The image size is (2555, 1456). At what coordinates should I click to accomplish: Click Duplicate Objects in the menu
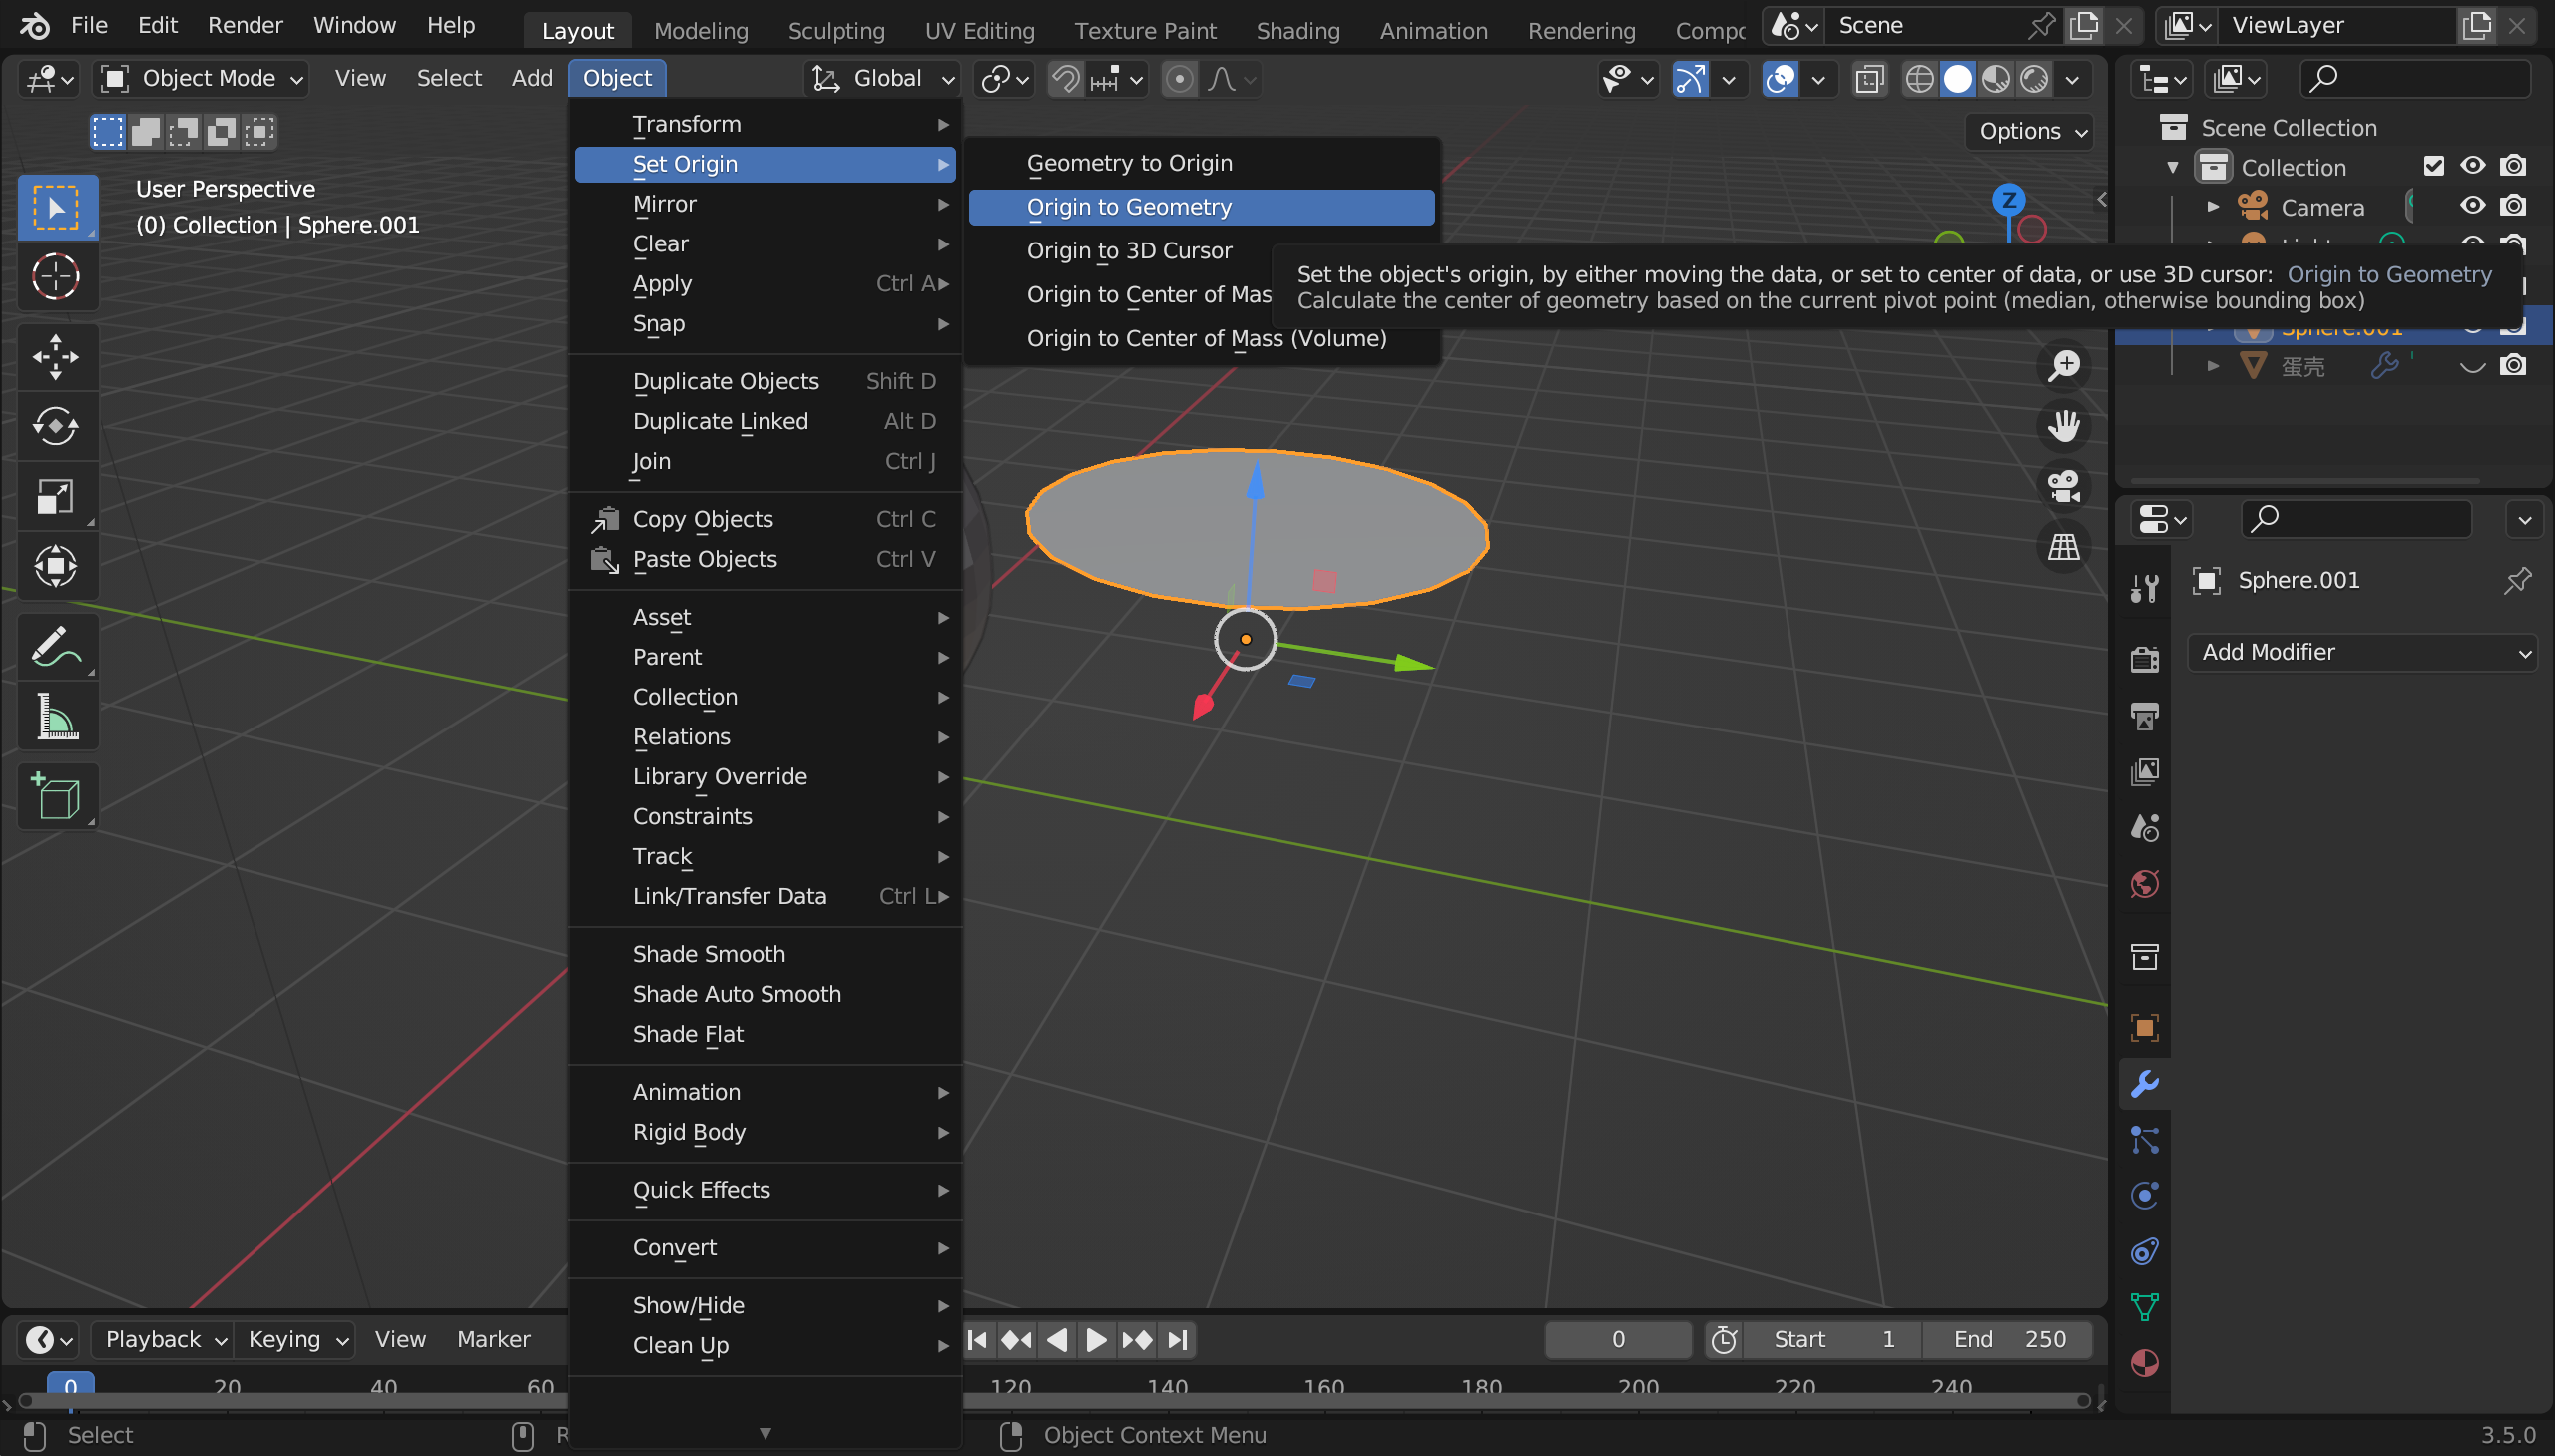click(x=765, y=381)
